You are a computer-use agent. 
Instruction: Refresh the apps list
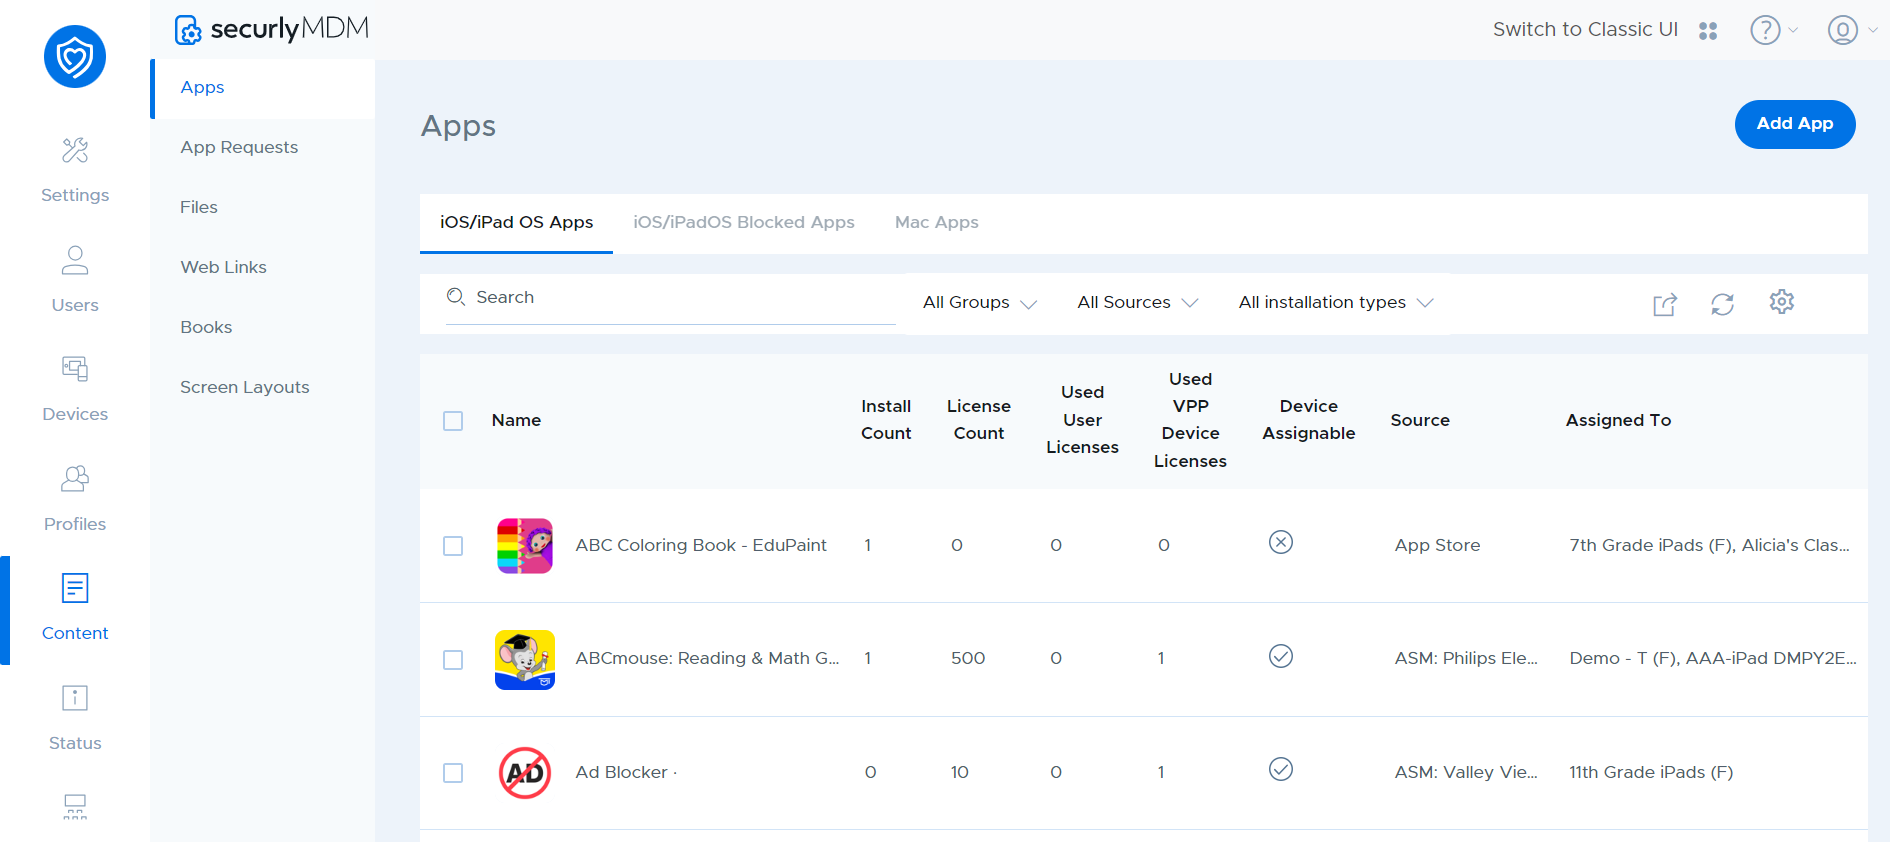pos(1722,304)
